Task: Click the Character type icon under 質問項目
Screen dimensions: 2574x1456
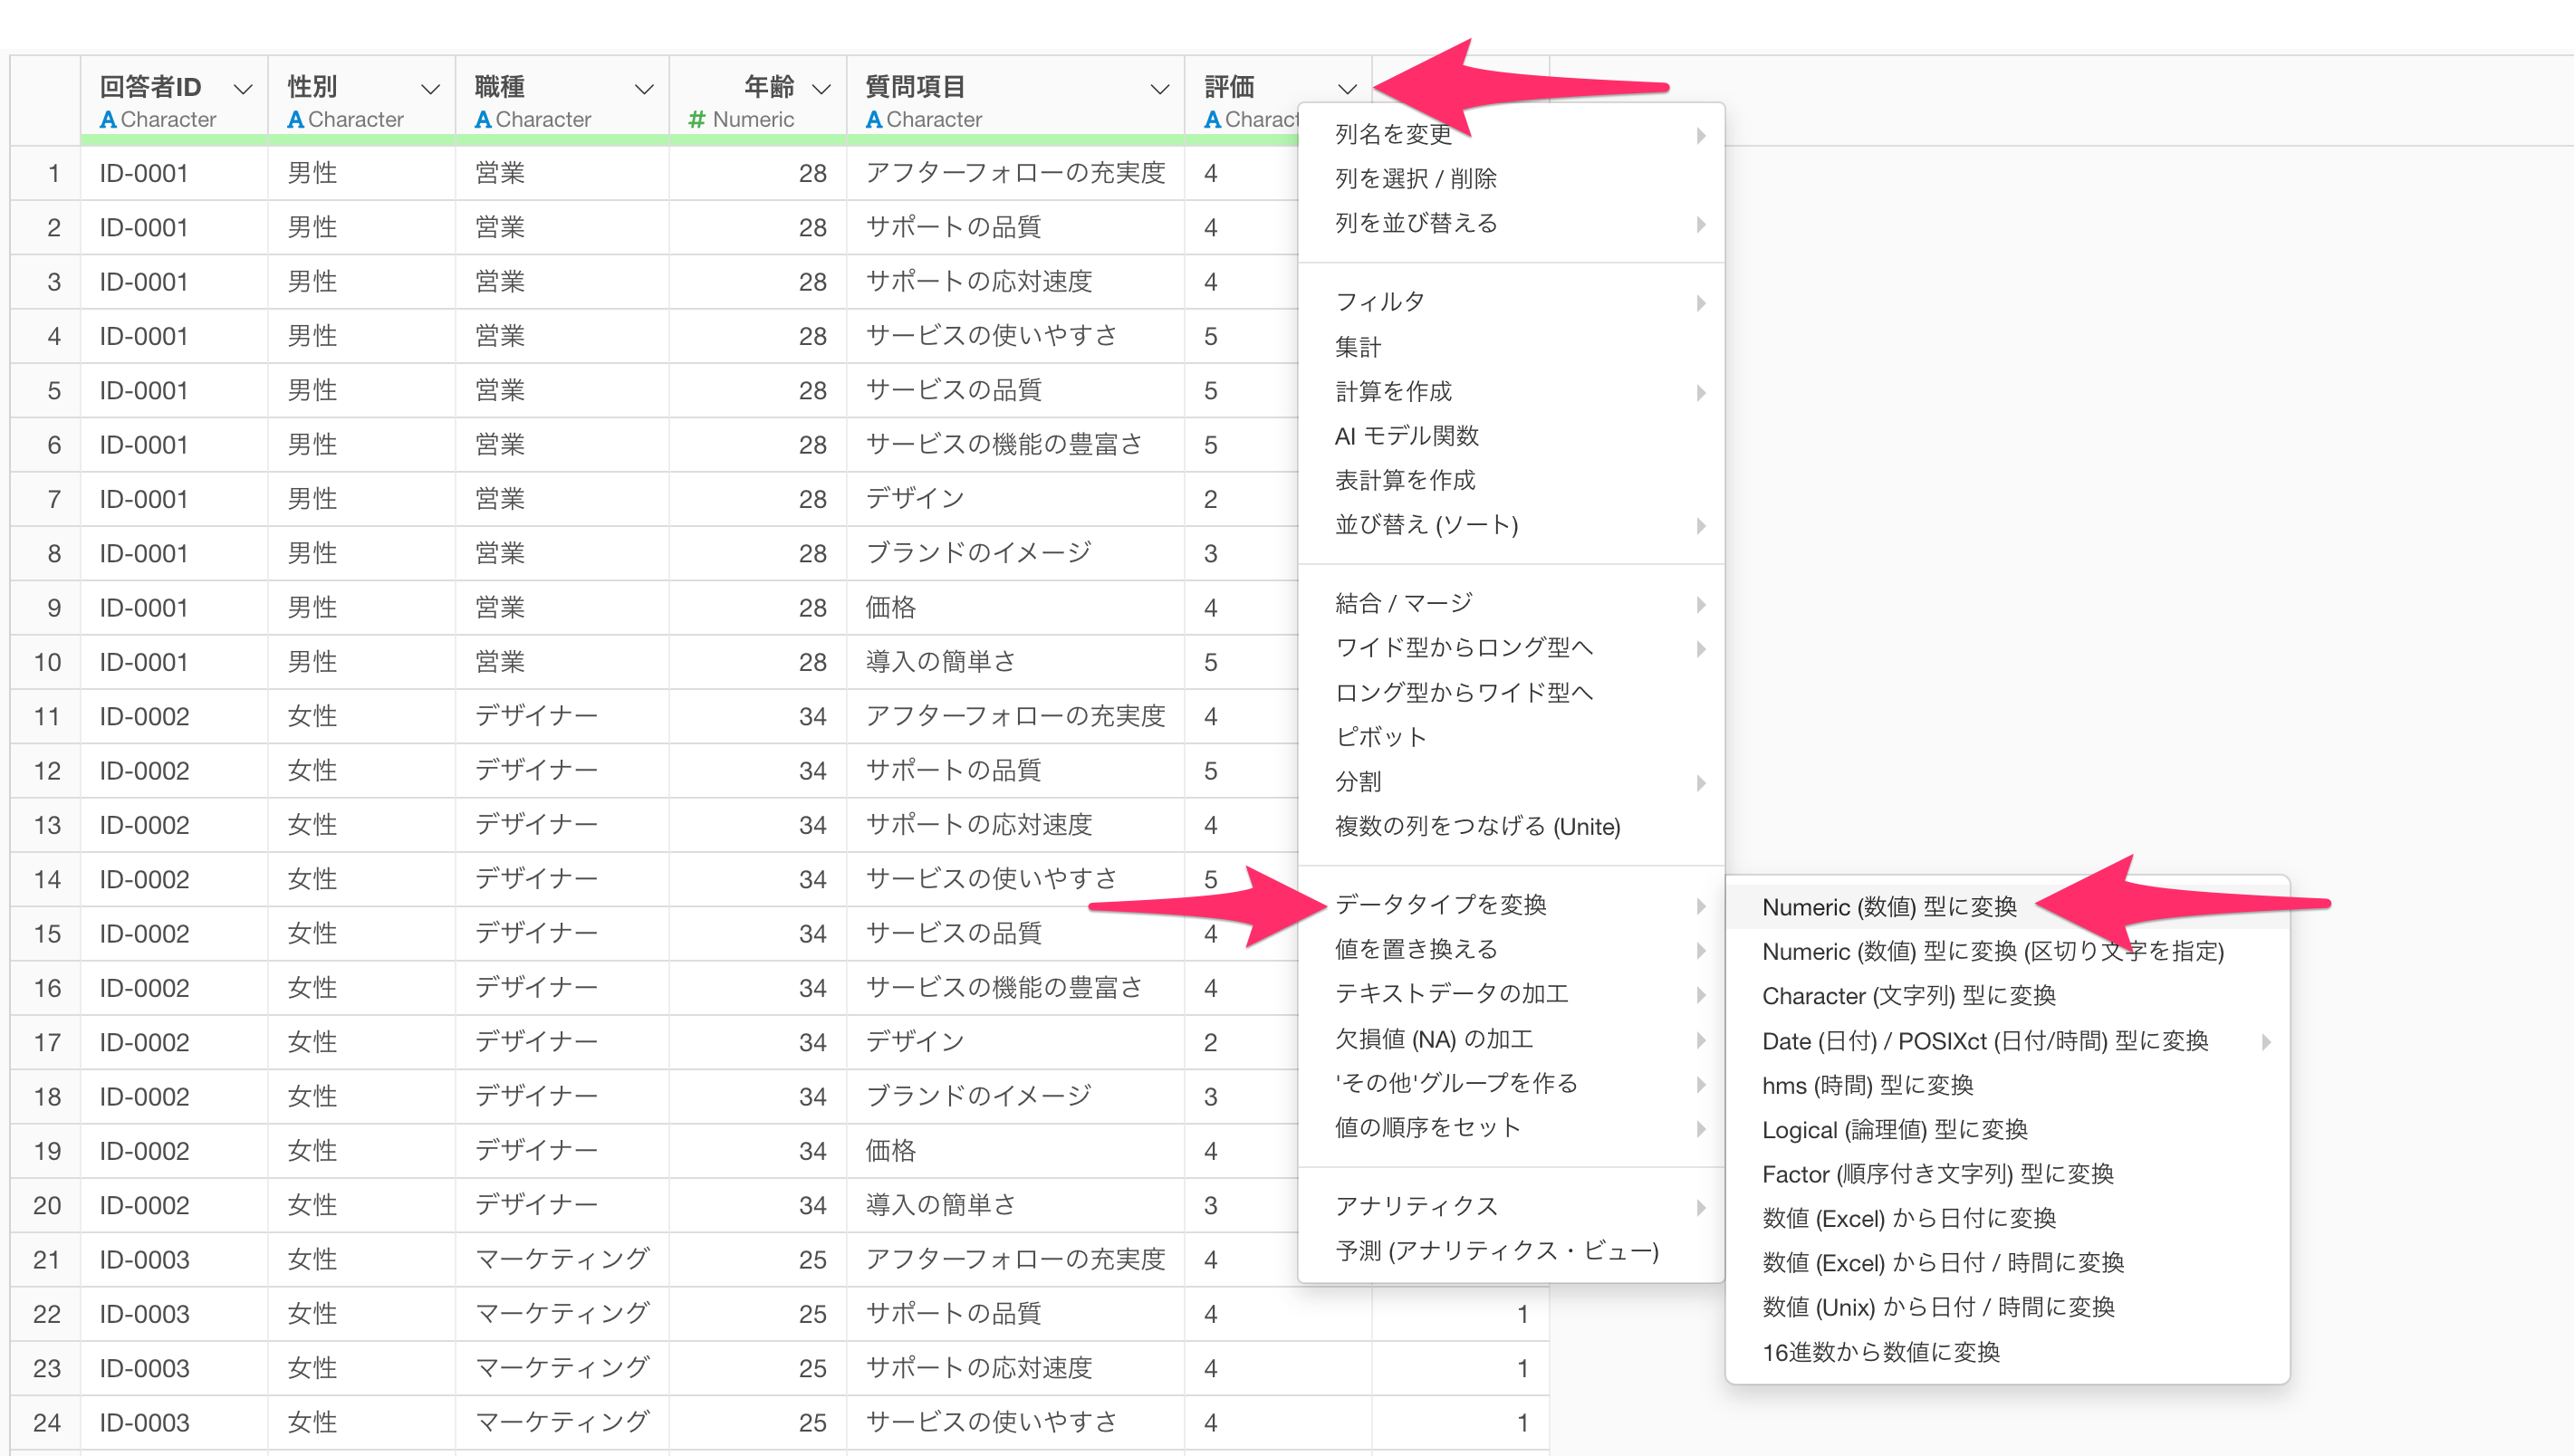Action: [874, 120]
